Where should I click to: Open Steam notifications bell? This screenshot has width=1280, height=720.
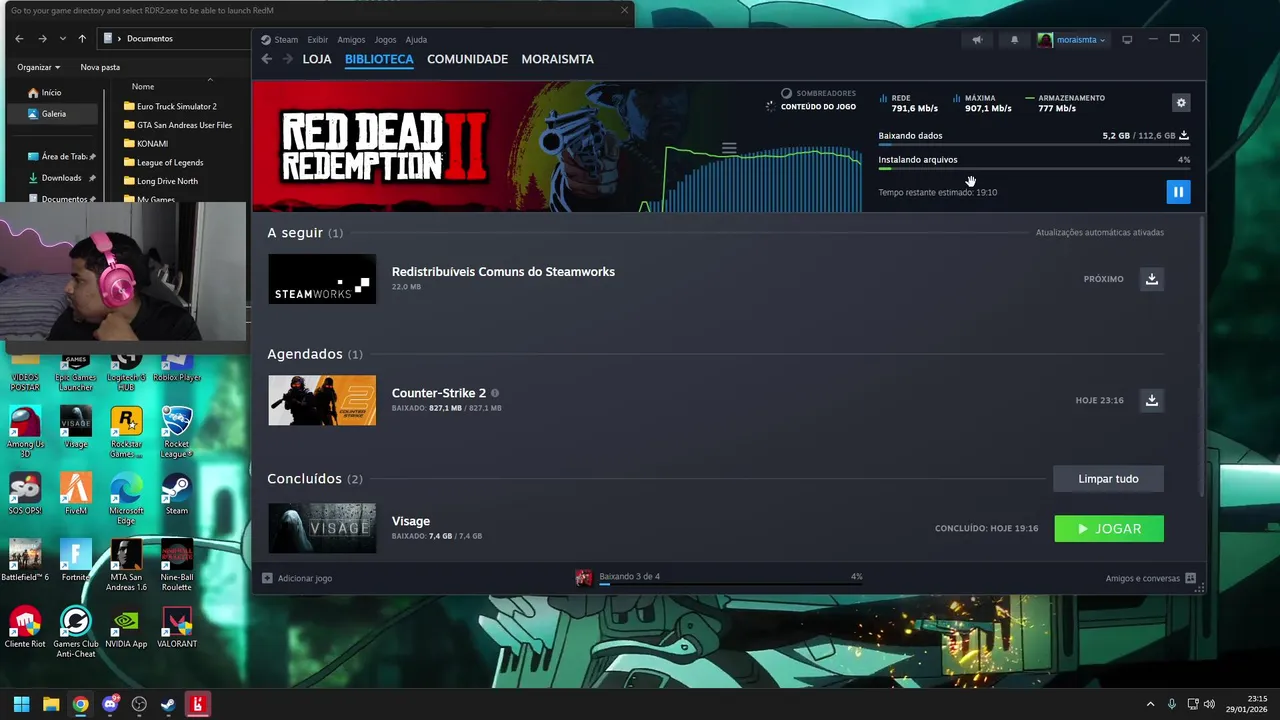click(x=1014, y=40)
